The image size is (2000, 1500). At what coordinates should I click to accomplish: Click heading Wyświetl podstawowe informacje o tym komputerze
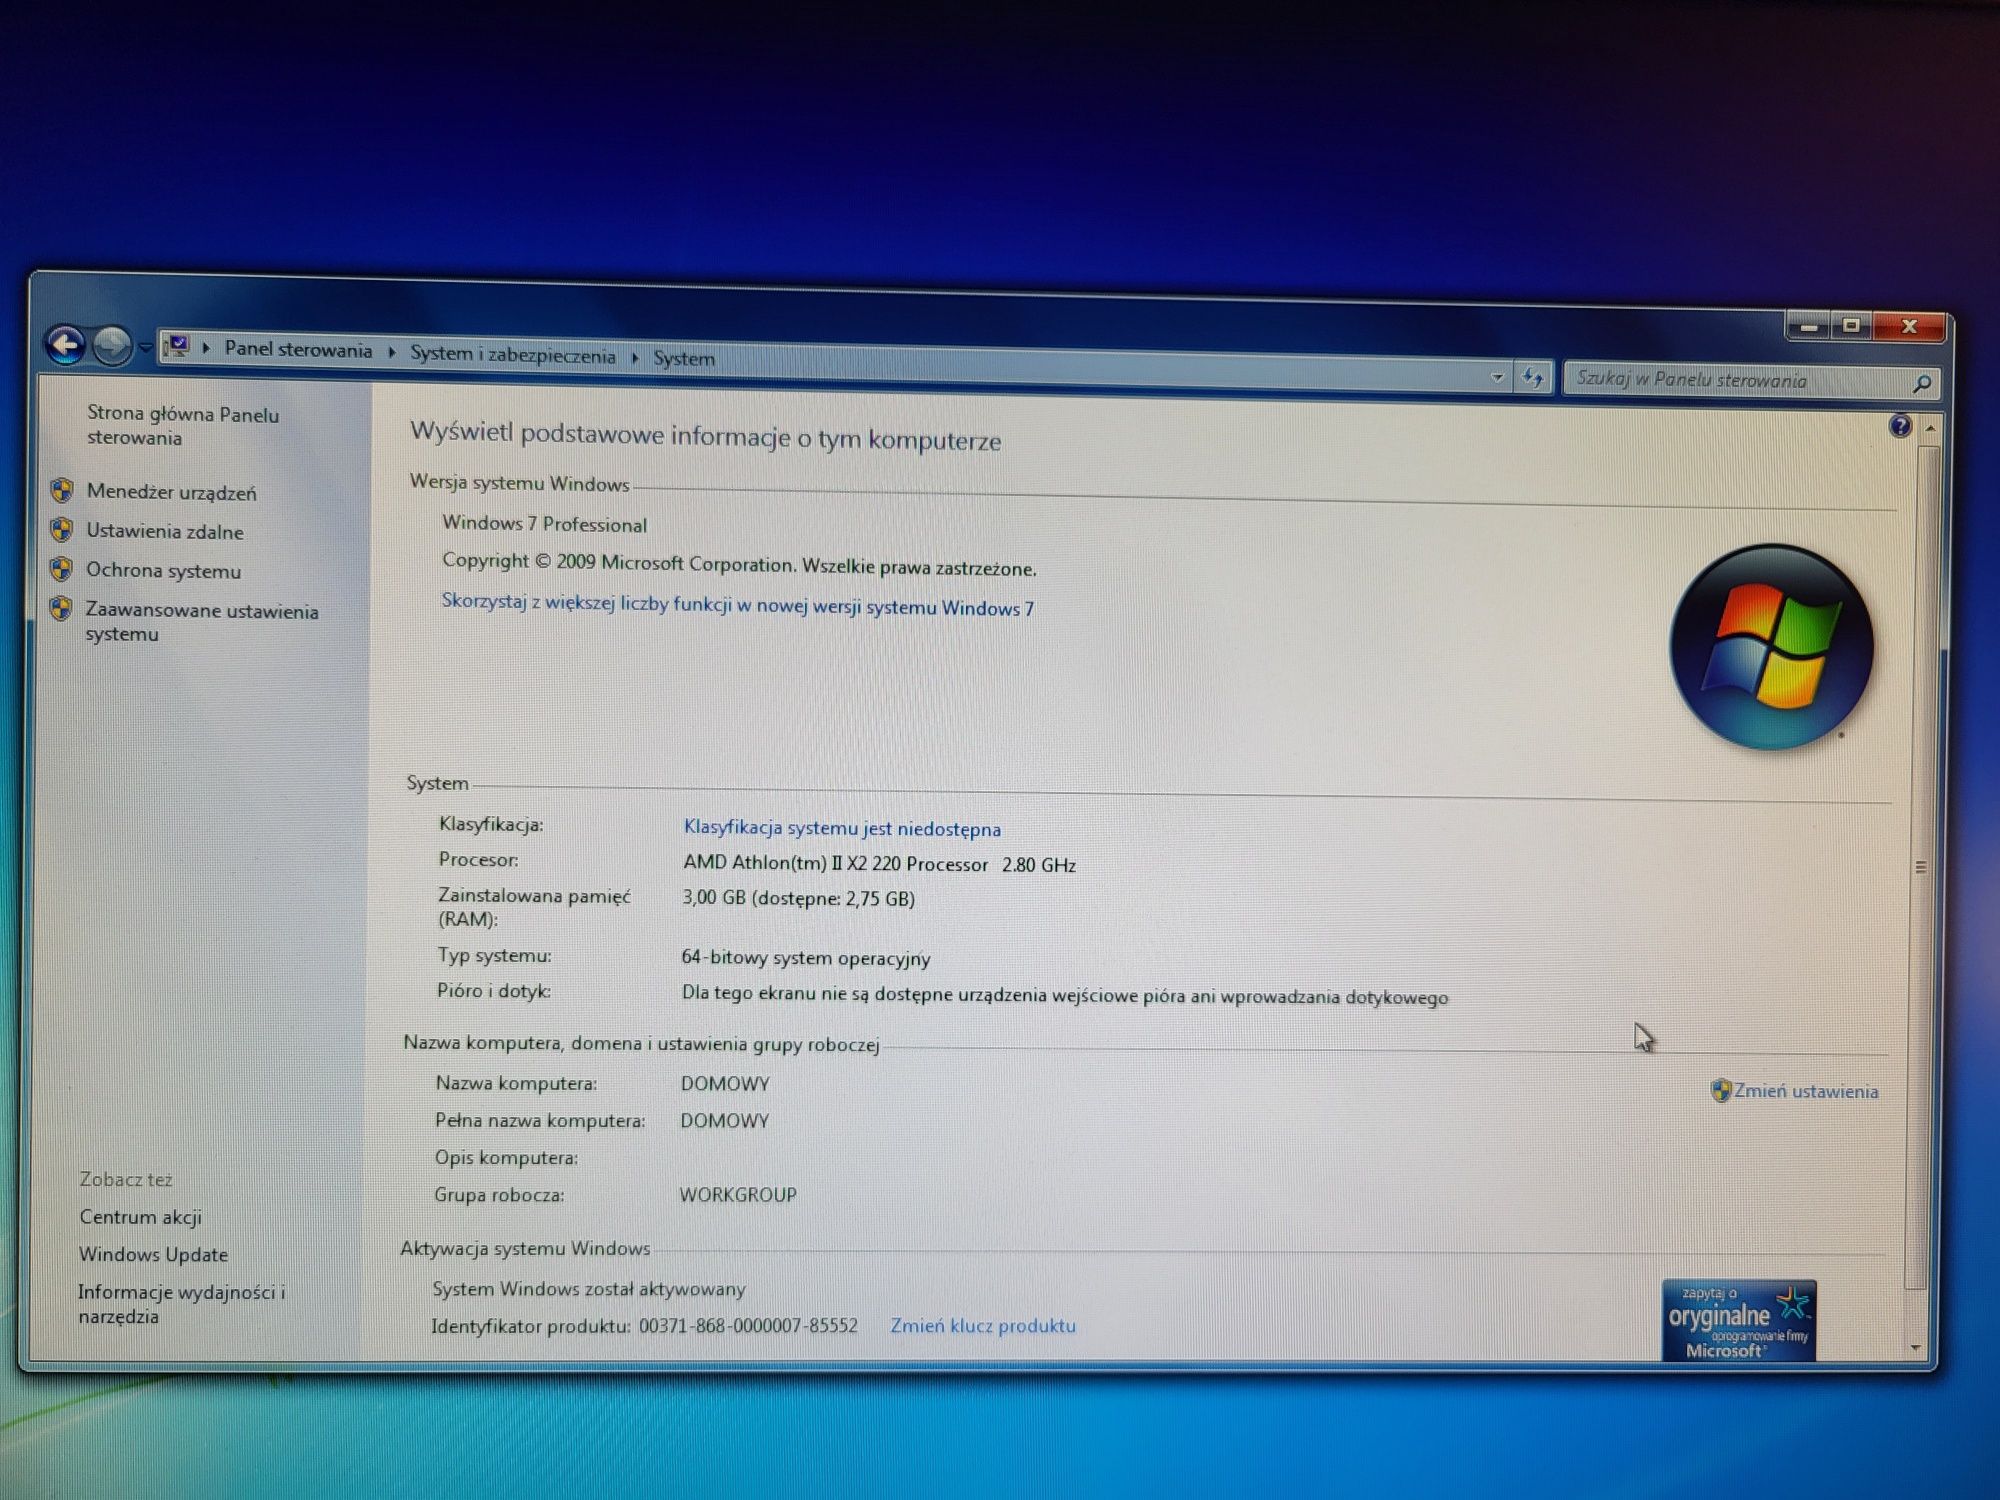click(x=705, y=437)
